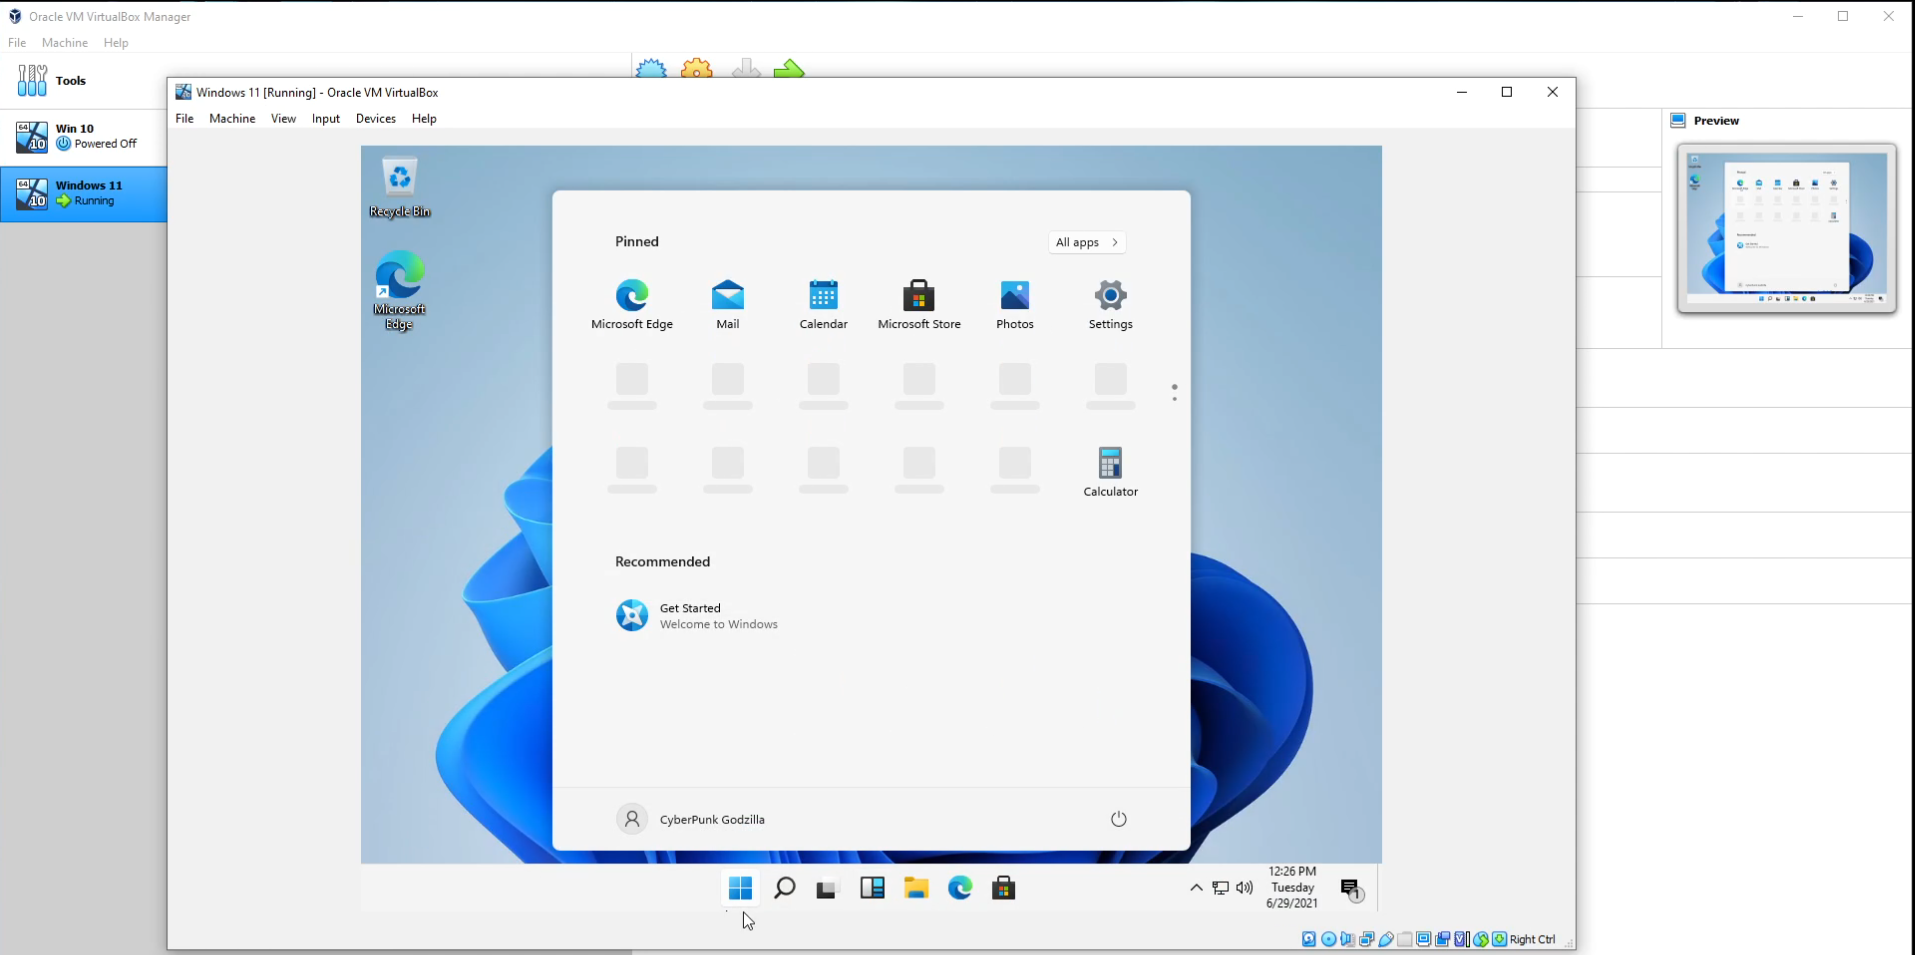The width and height of the screenshot is (1915, 955).
Task: Open the guest network tray icon
Action: 1221,888
